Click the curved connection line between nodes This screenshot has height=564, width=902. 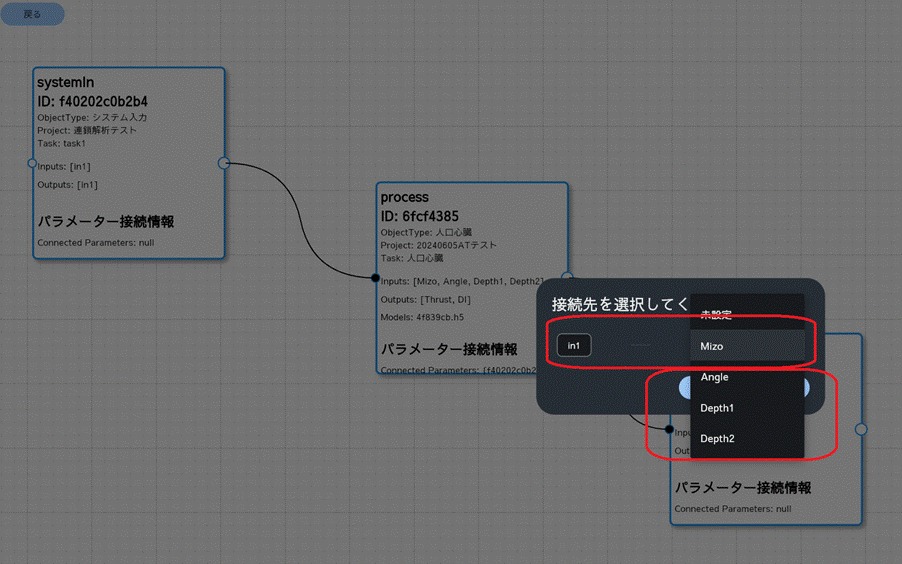coord(300,215)
